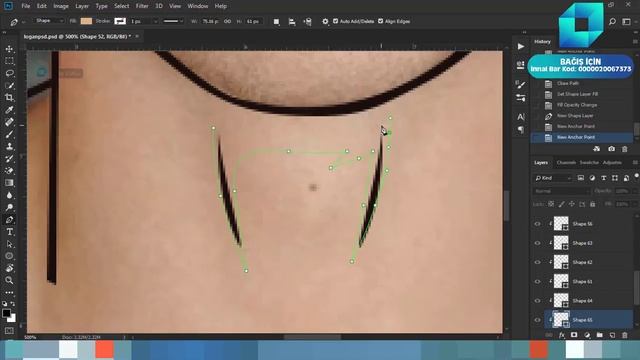Open Layers panel options menu
The image size is (640, 360).
pyautogui.click(x=635, y=162)
